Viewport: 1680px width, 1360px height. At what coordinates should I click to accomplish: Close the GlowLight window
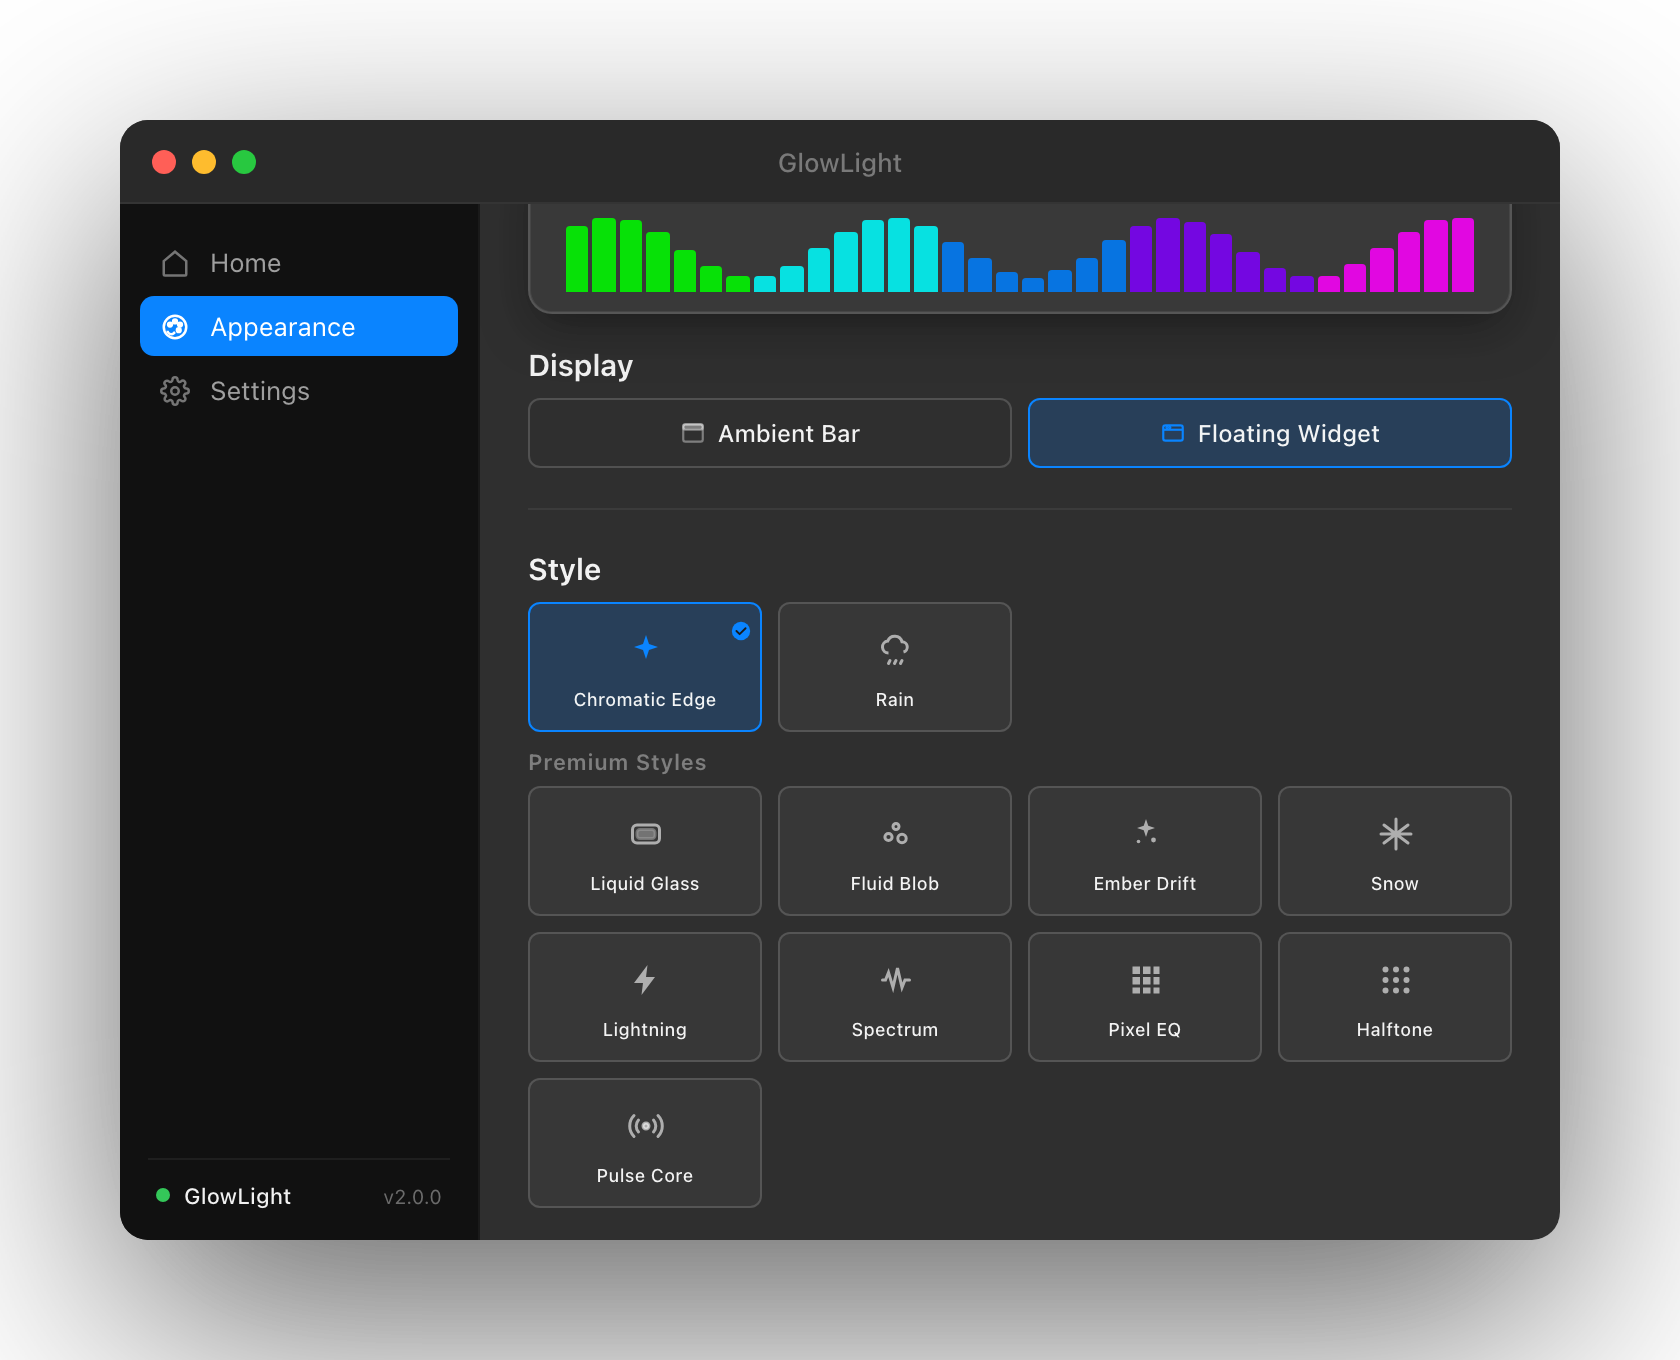(x=164, y=162)
